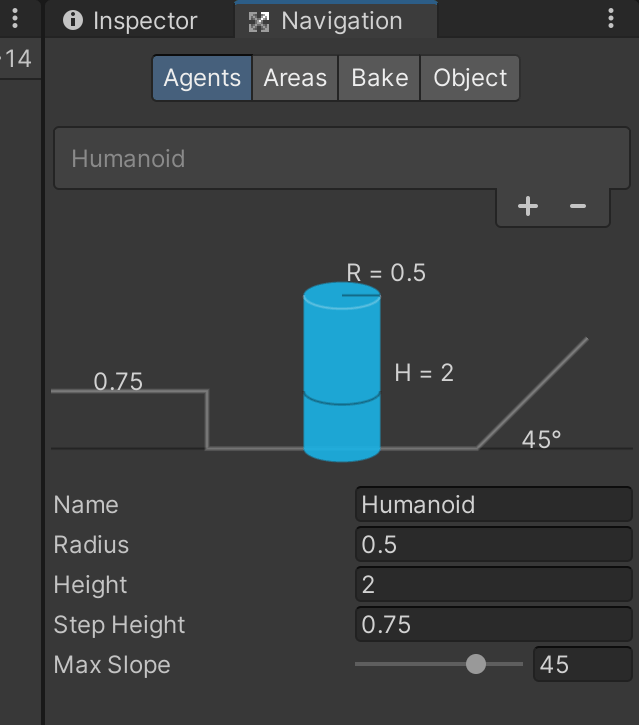Click the Navigation tab icon

tap(259, 21)
